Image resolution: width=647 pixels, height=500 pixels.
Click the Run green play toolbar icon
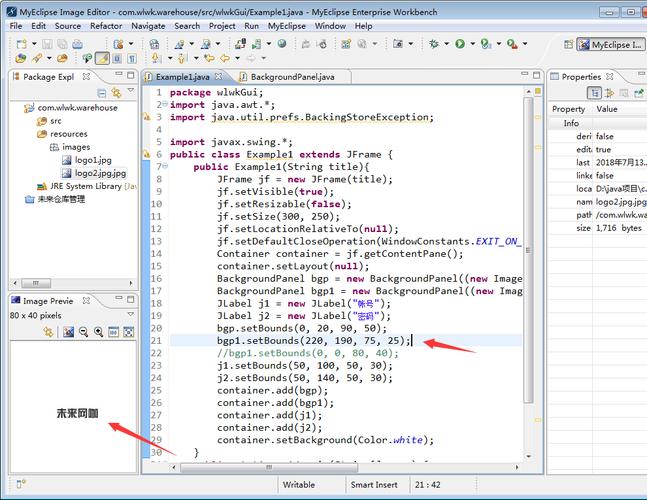click(x=459, y=44)
